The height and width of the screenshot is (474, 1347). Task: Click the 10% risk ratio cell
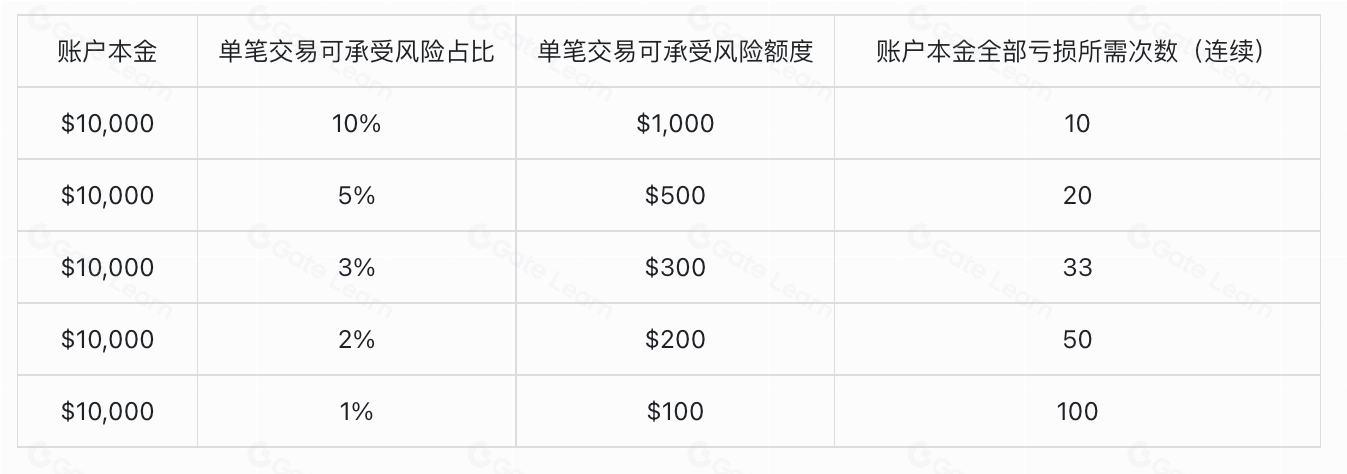(x=356, y=123)
